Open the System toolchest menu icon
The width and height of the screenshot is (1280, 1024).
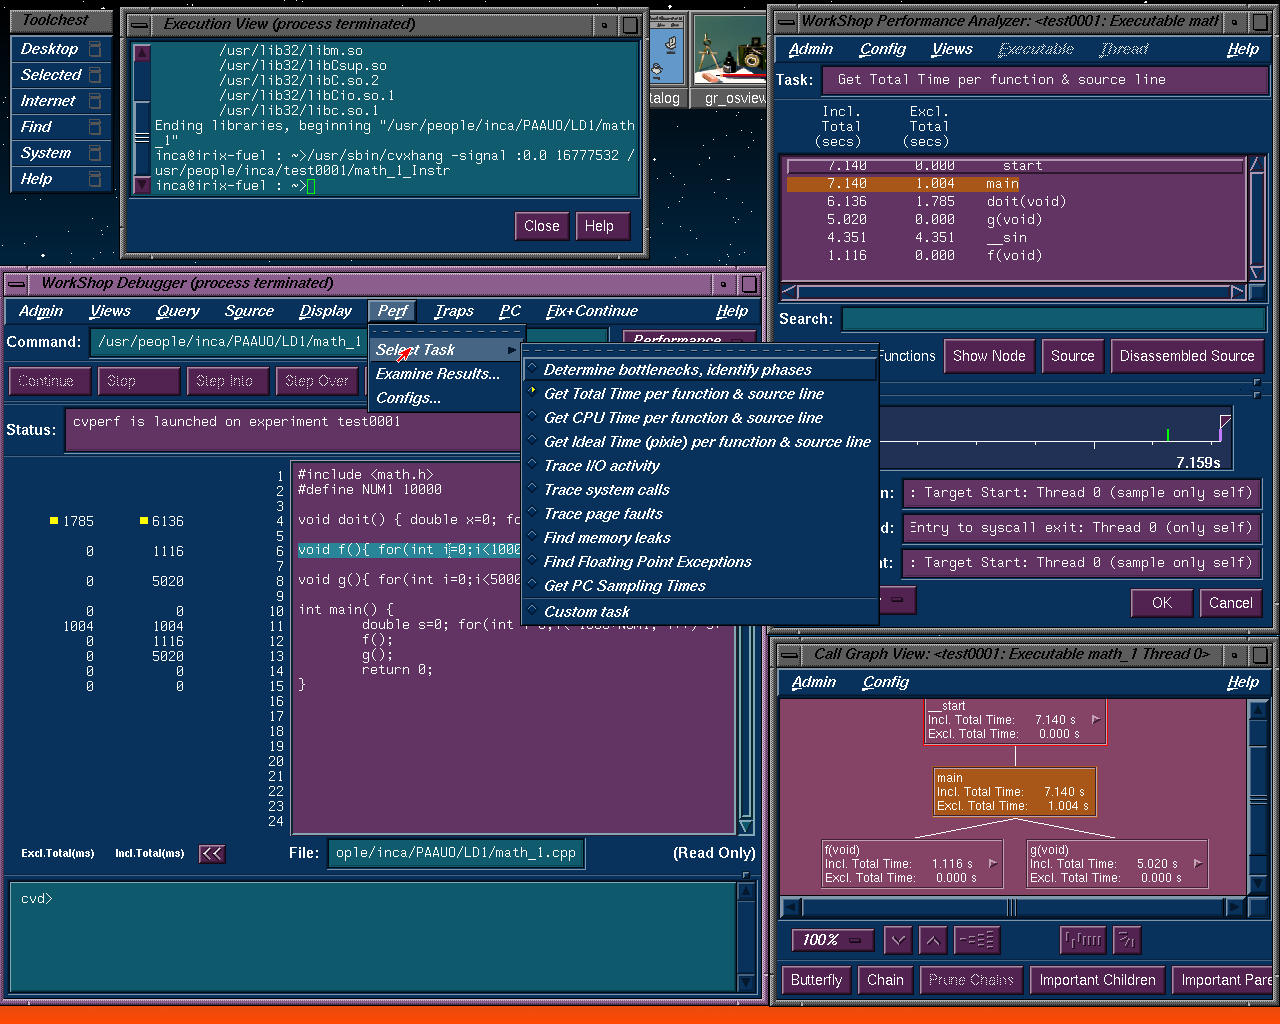pos(95,153)
